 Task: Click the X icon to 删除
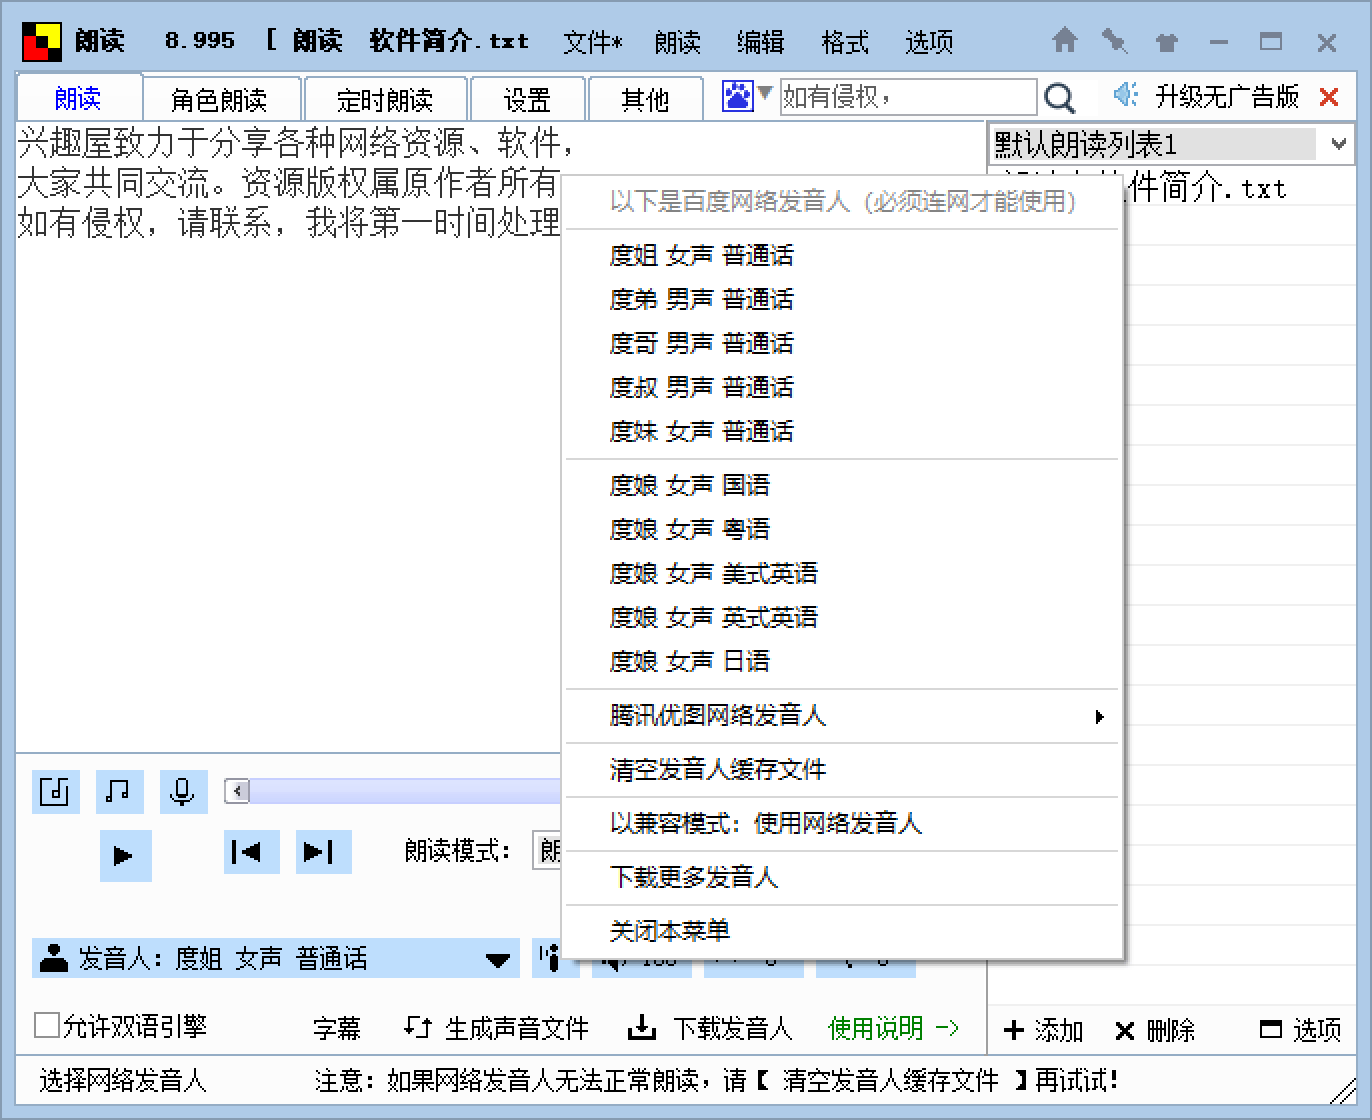[1125, 1030]
